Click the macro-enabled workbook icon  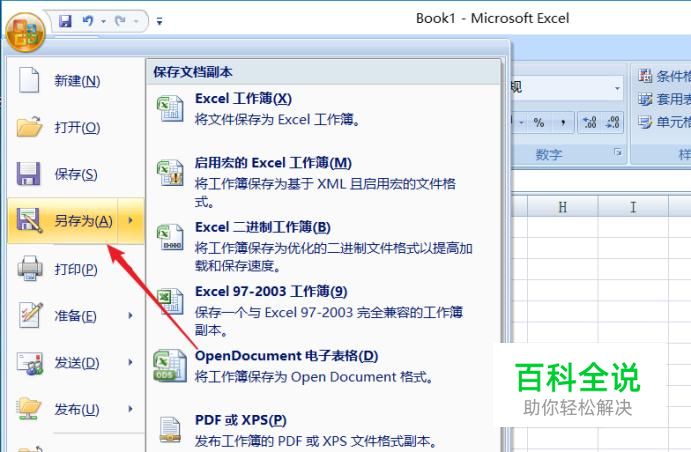pyautogui.click(x=170, y=173)
